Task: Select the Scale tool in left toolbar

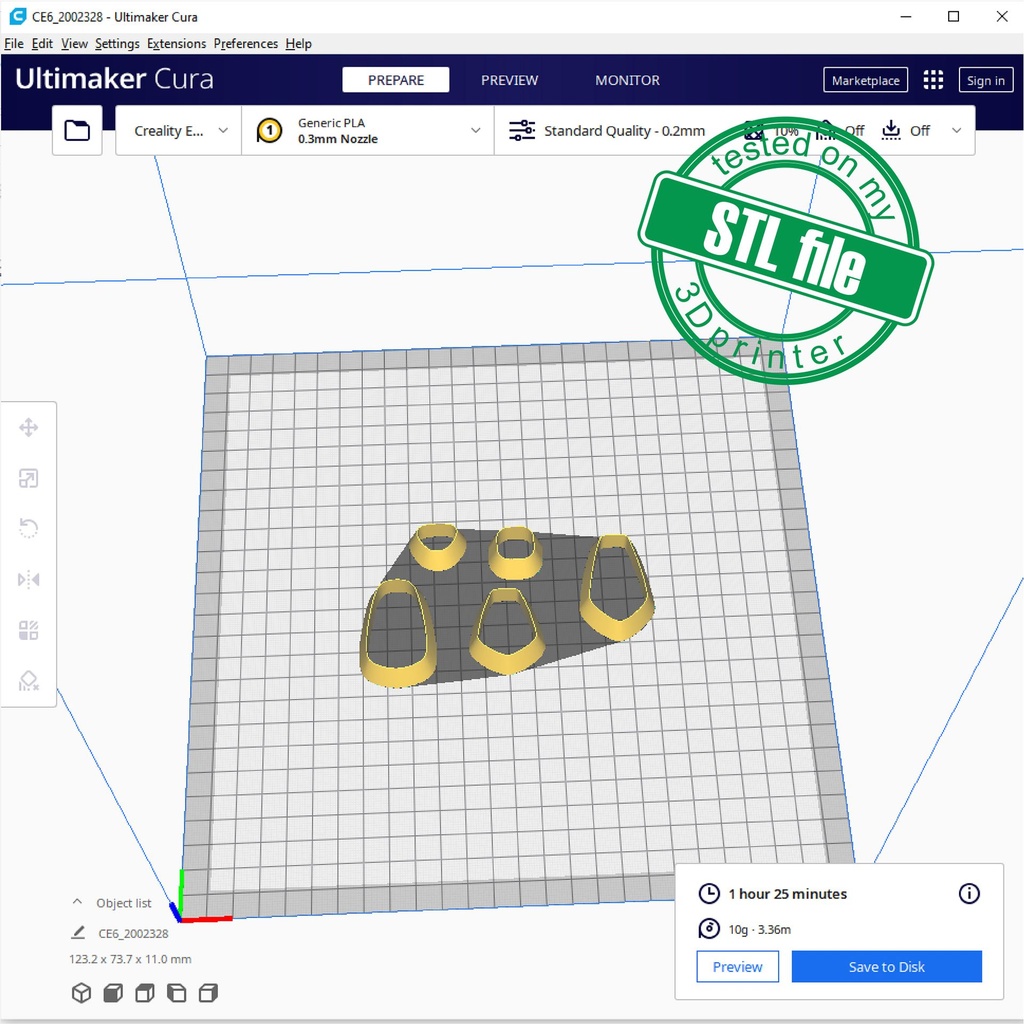Action: point(29,479)
